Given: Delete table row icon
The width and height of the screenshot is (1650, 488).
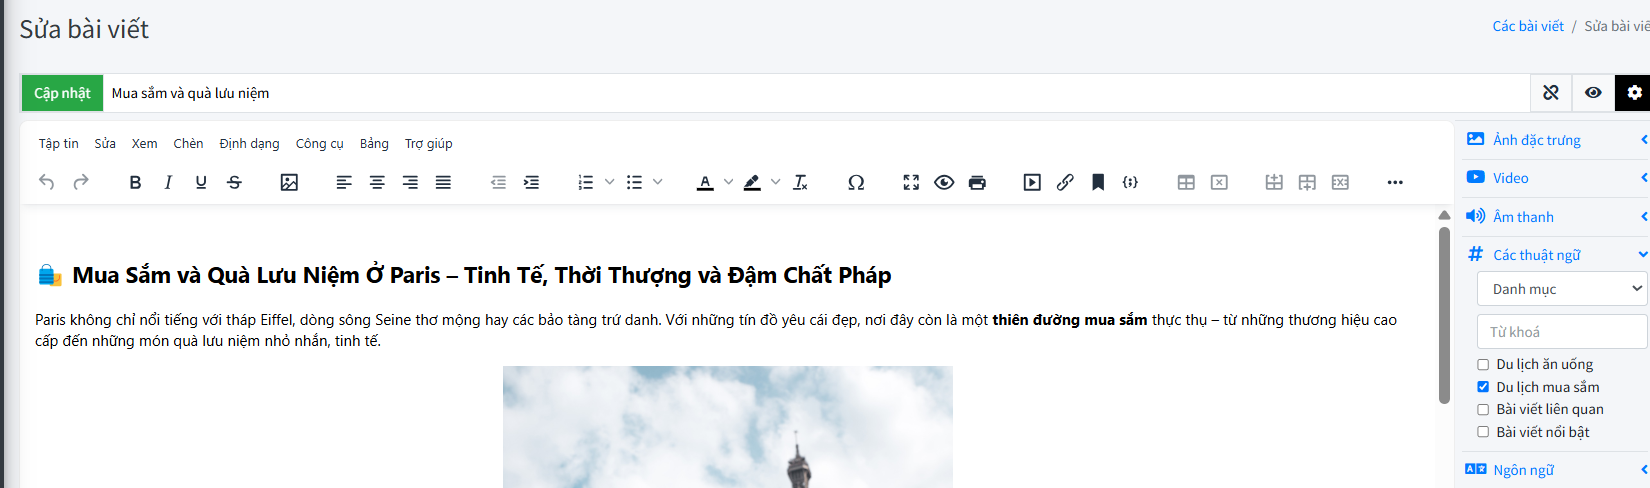Looking at the screenshot, I should 1340,182.
